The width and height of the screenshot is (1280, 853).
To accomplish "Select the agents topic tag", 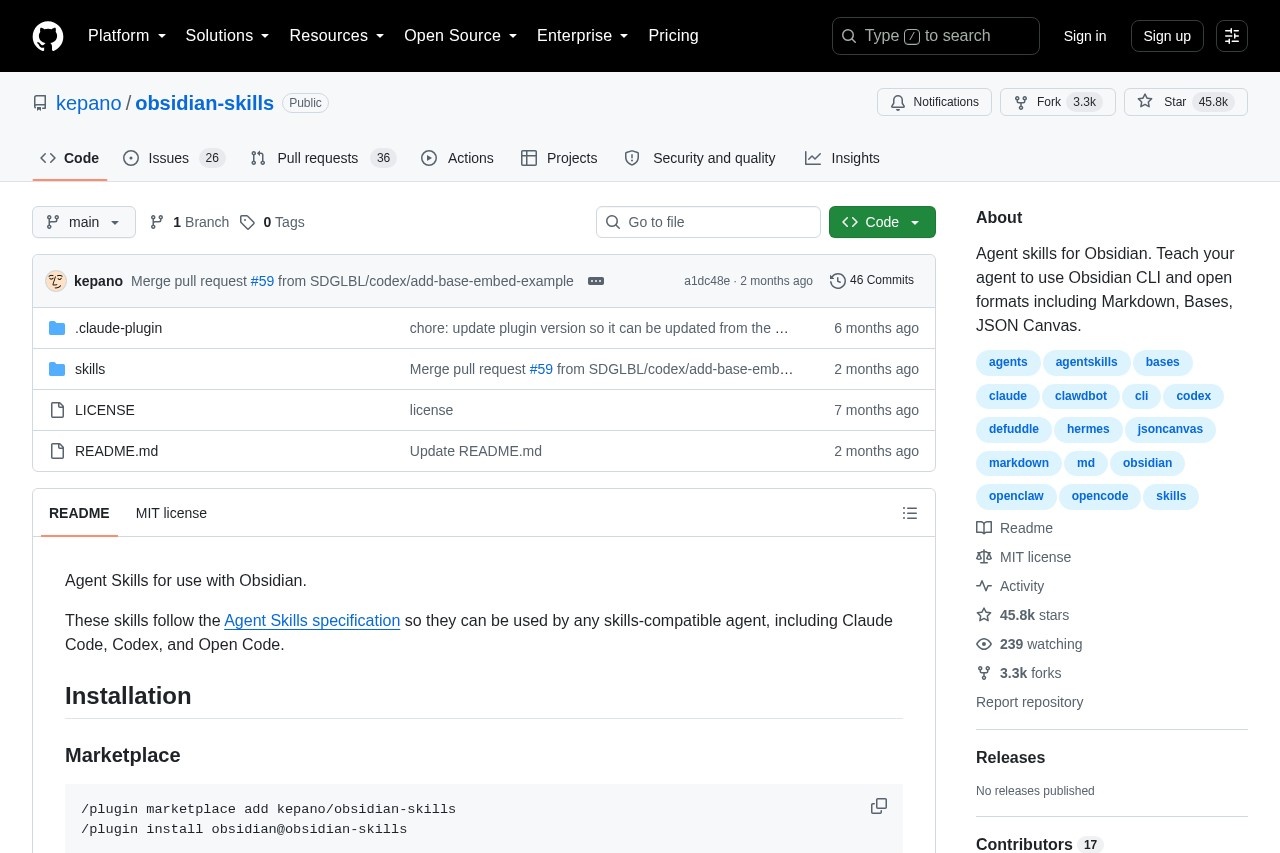I will [1008, 363].
